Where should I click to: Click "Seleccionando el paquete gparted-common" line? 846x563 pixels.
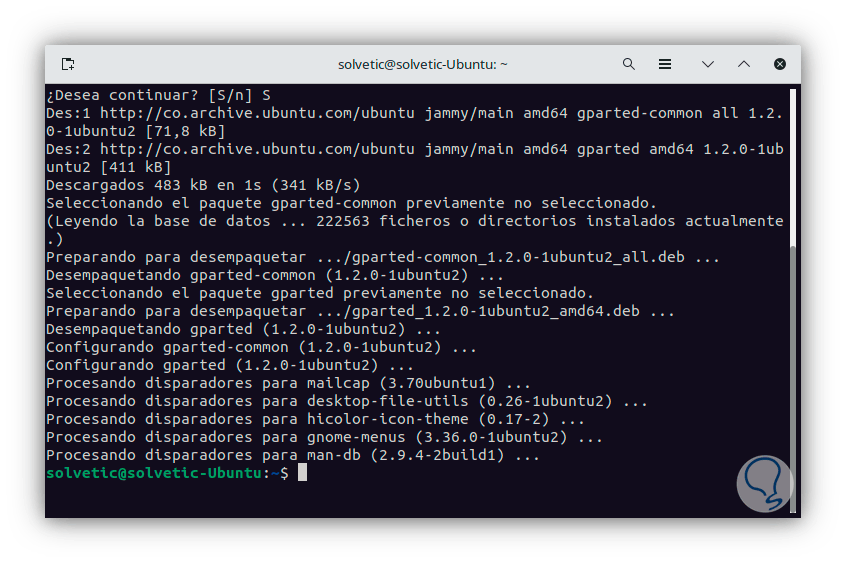351,204
